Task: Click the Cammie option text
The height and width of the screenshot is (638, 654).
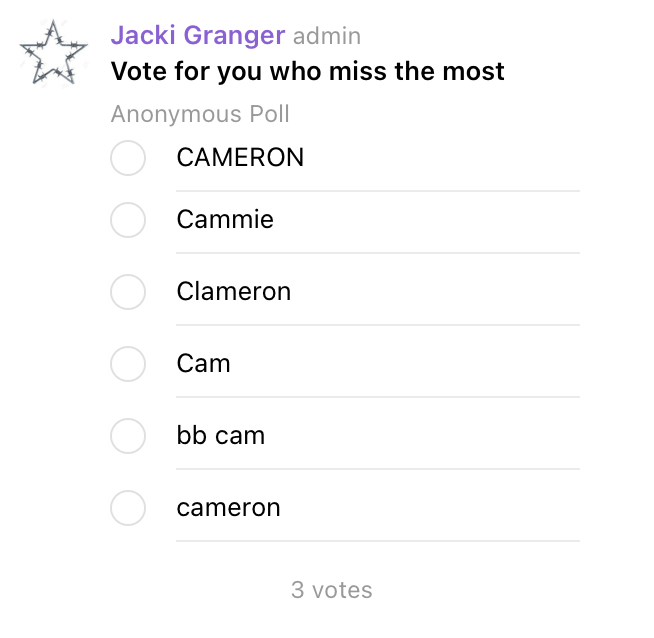Action: click(225, 219)
